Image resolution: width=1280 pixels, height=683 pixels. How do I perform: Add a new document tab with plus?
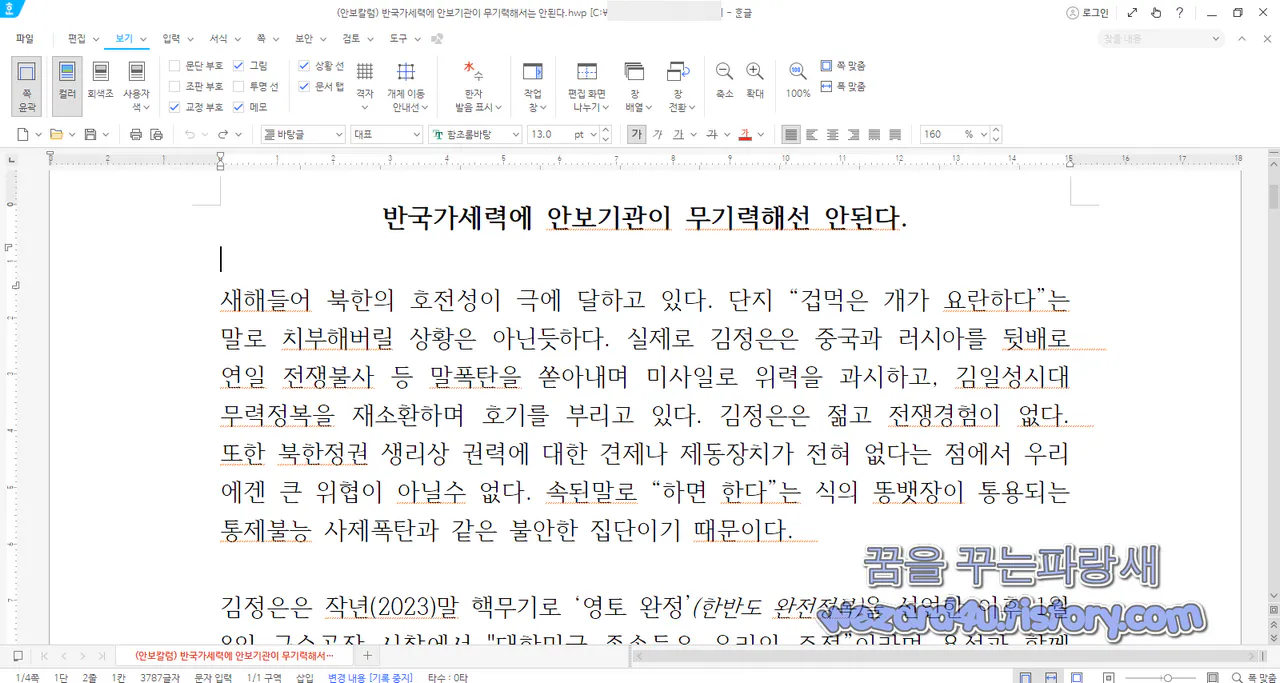tap(367, 656)
